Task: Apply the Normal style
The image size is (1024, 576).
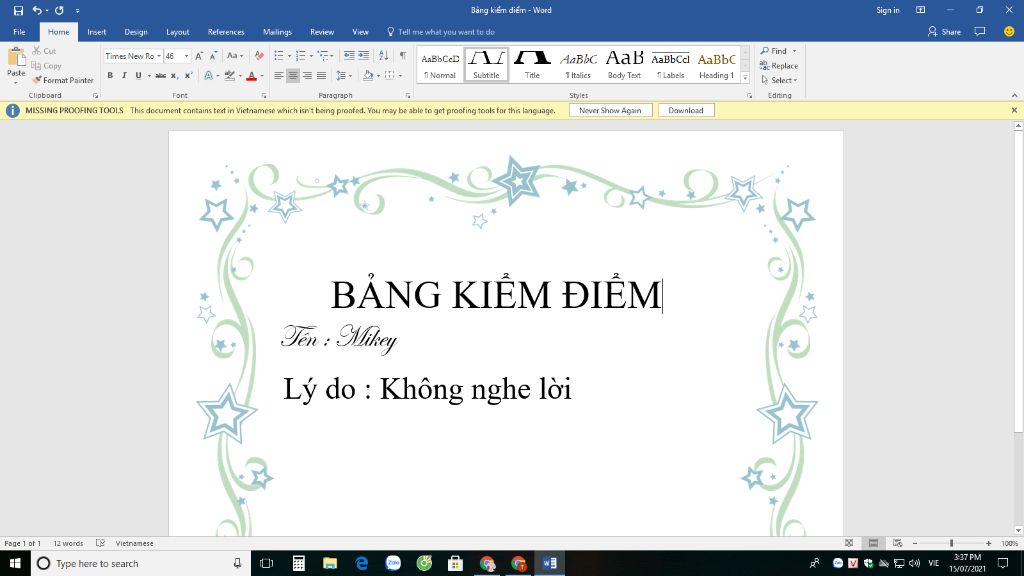Action: [440, 65]
